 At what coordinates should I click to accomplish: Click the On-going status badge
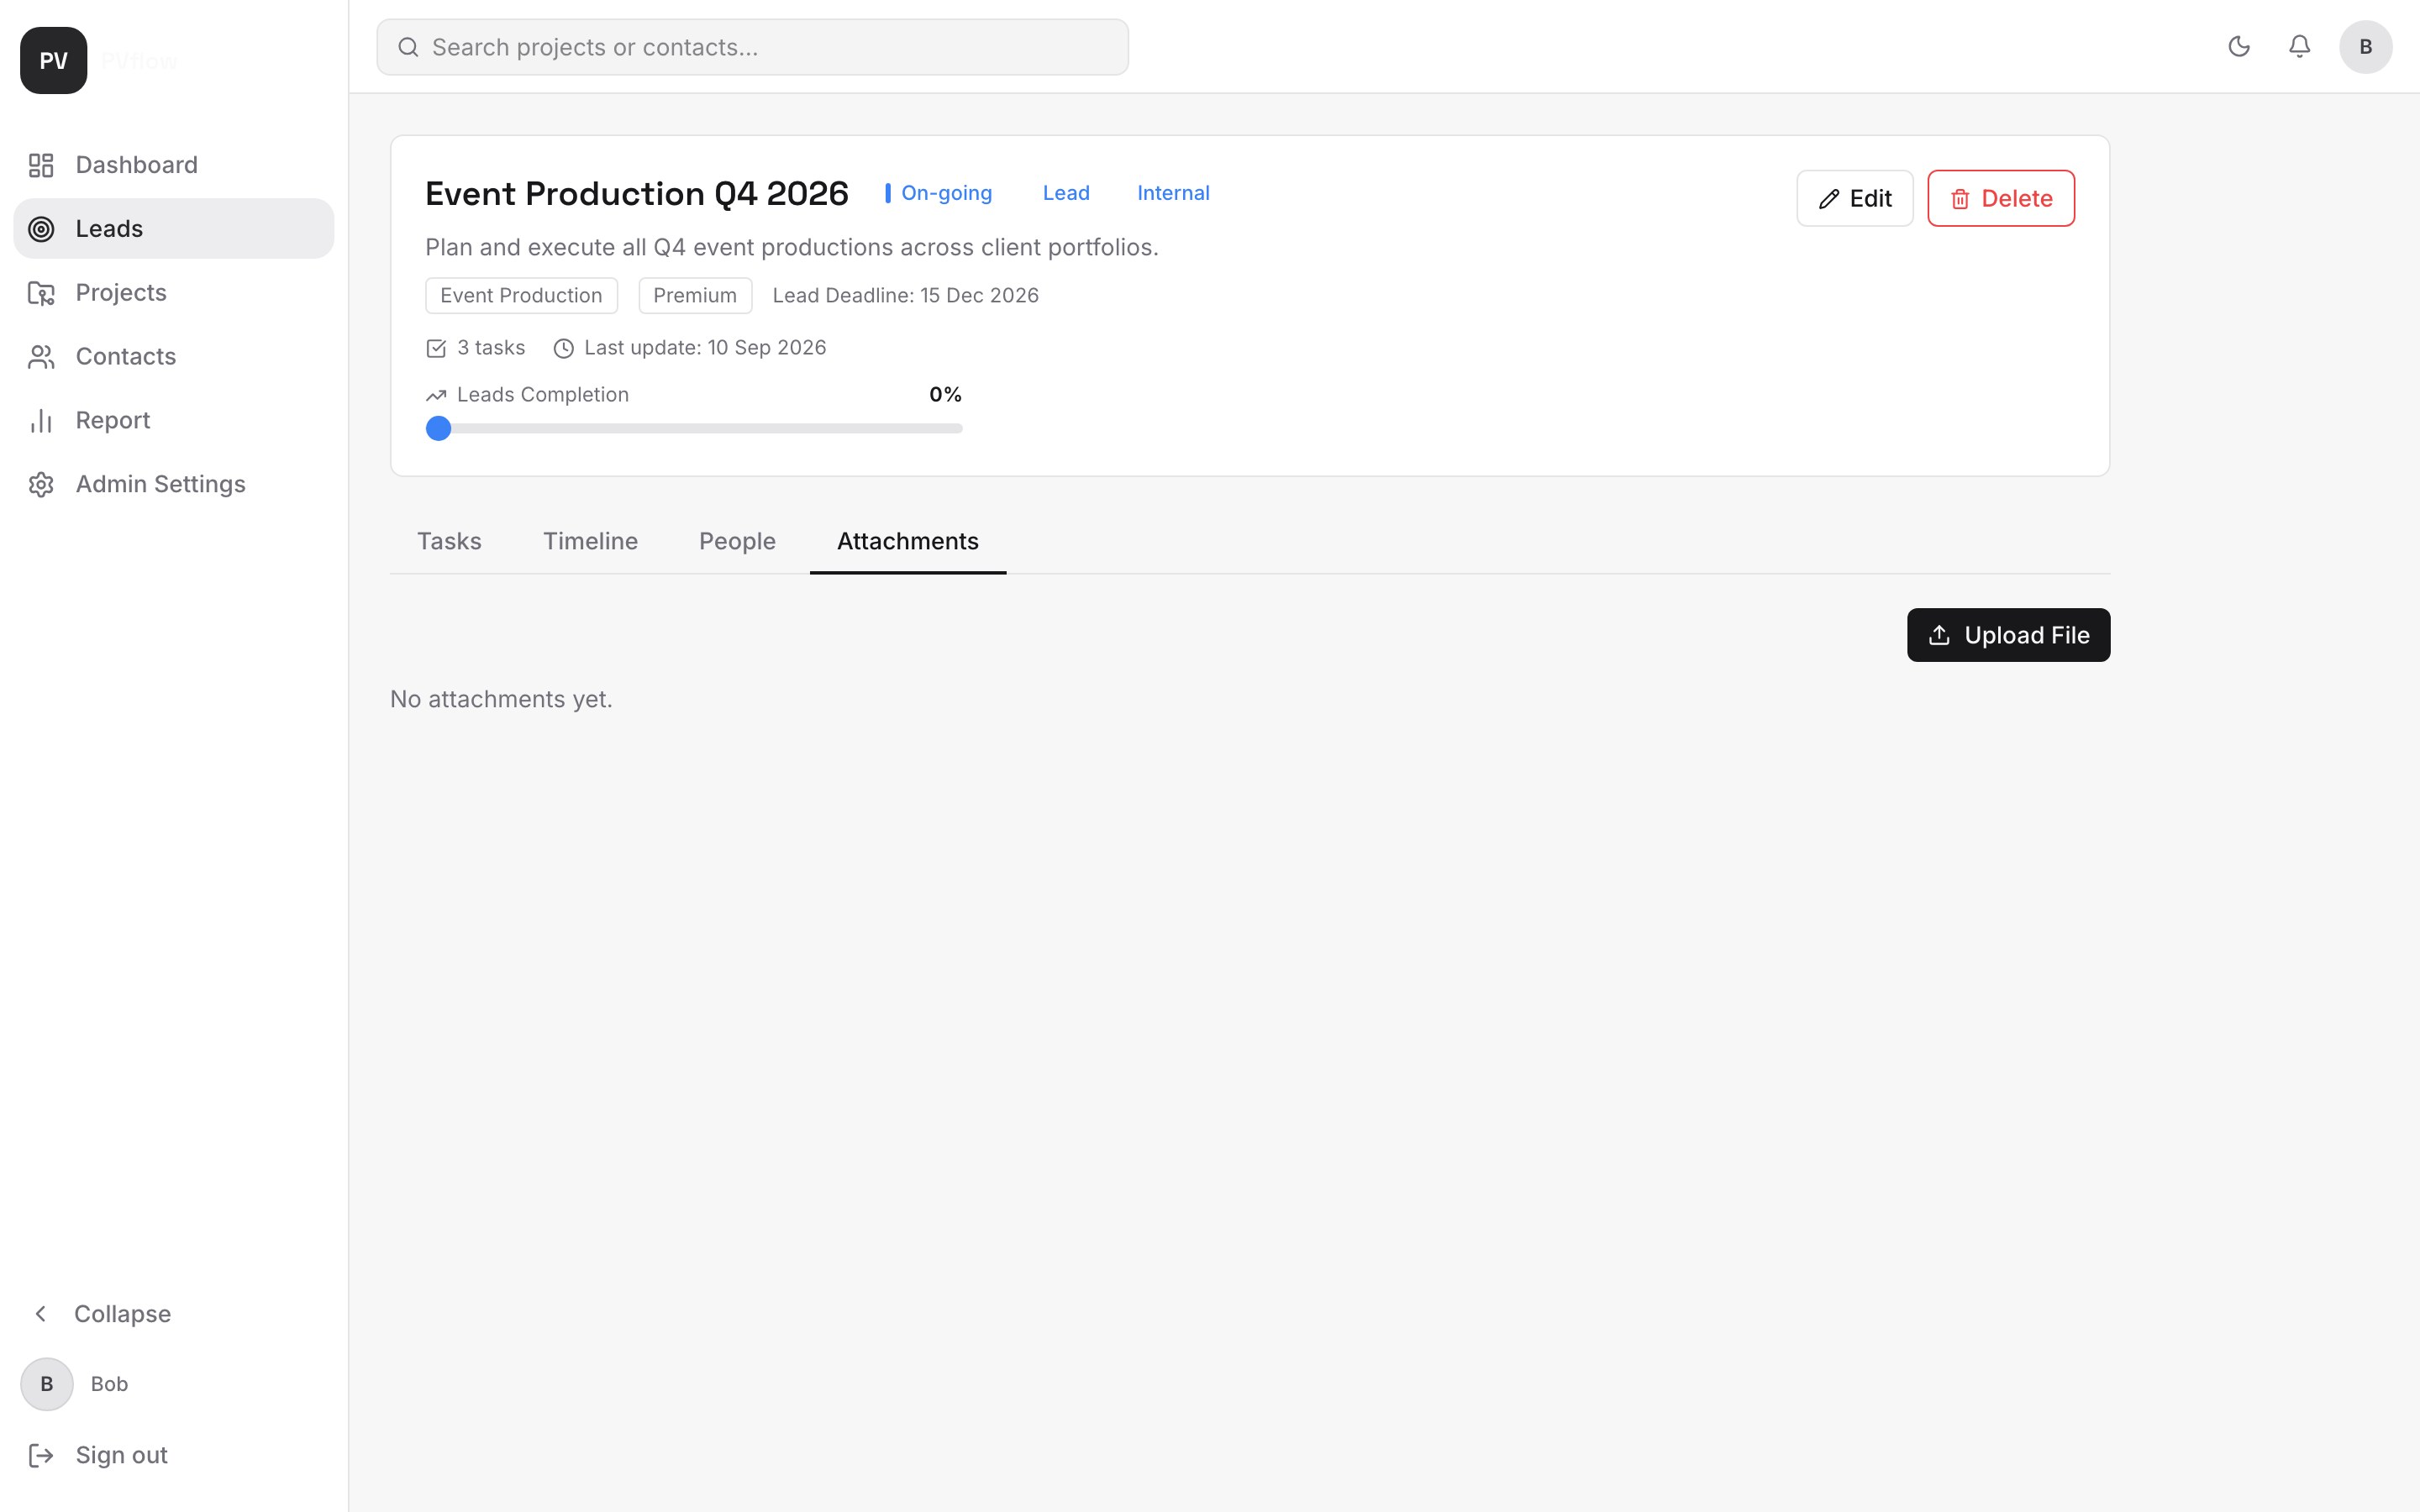pyautogui.click(x=939, y=193)
